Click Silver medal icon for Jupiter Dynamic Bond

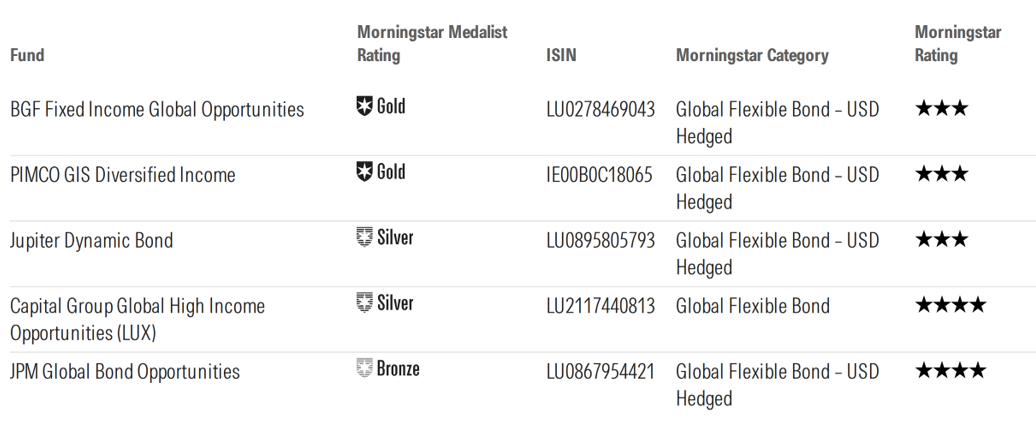pos(364,237)
